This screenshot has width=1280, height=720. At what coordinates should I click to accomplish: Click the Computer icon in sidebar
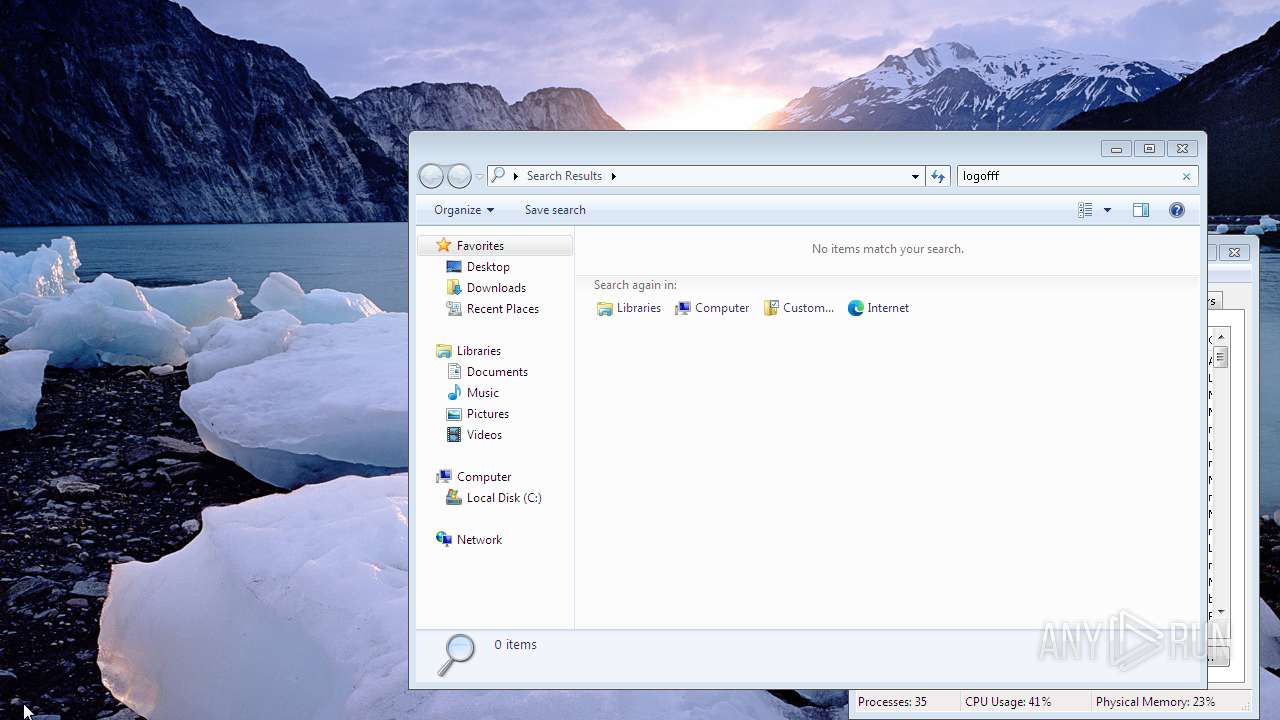tap(444, 477)
